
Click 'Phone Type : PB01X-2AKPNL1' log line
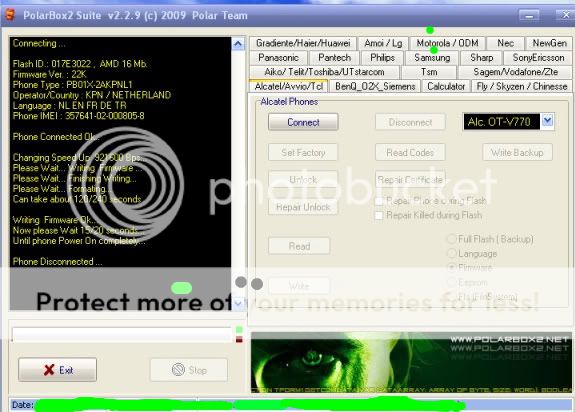click(x=72, y=85)
